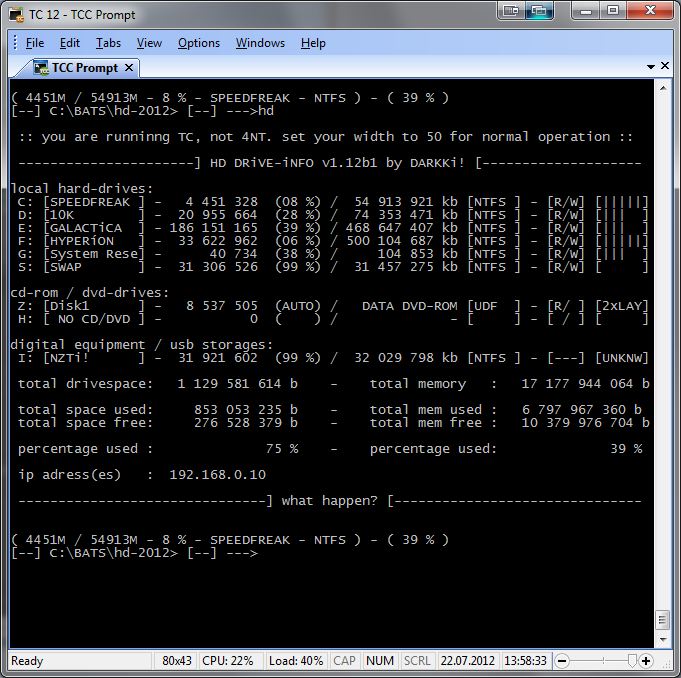681x678 pixels.
Task: Click the menu bar grip handle
Action: point(15,43)
